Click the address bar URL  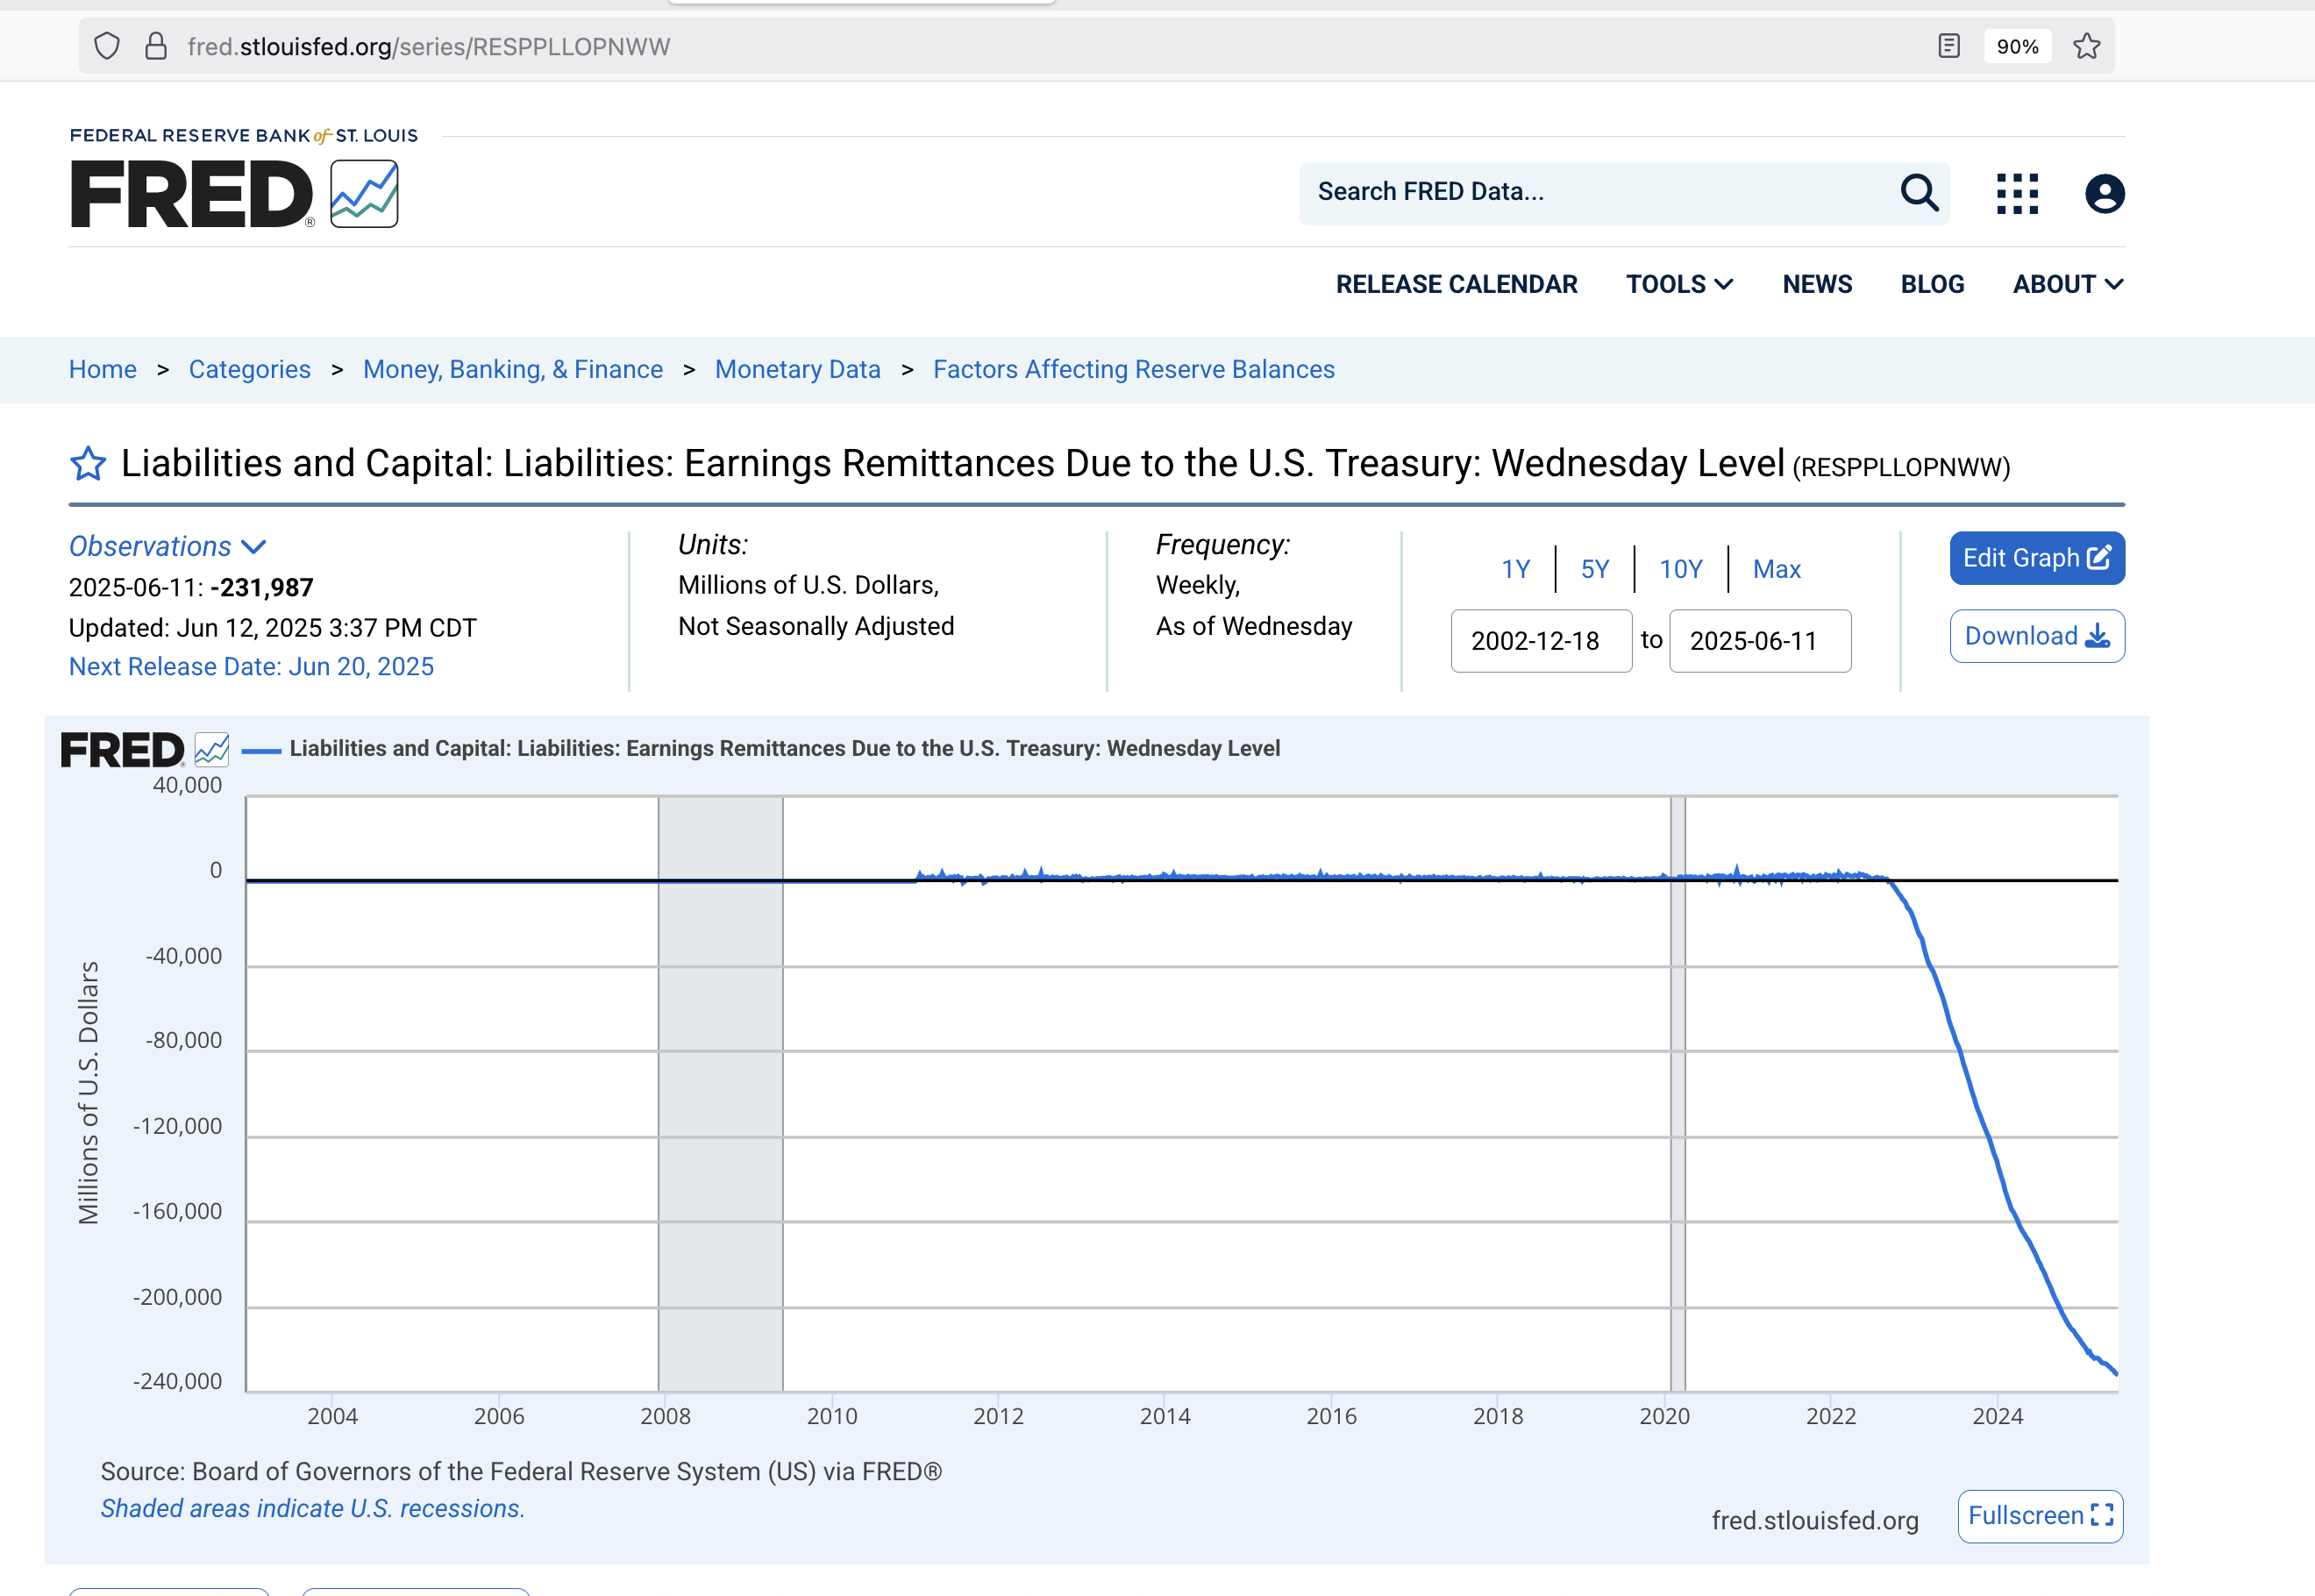coord(428,46)
